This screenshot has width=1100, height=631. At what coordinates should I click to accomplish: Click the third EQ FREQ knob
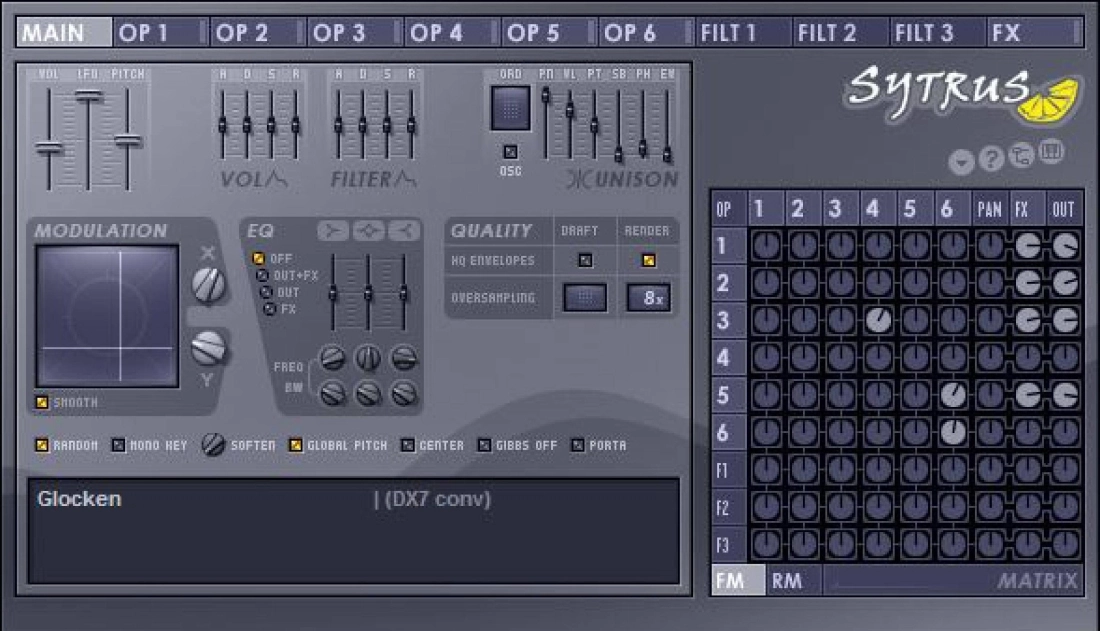tap(404, 359)
